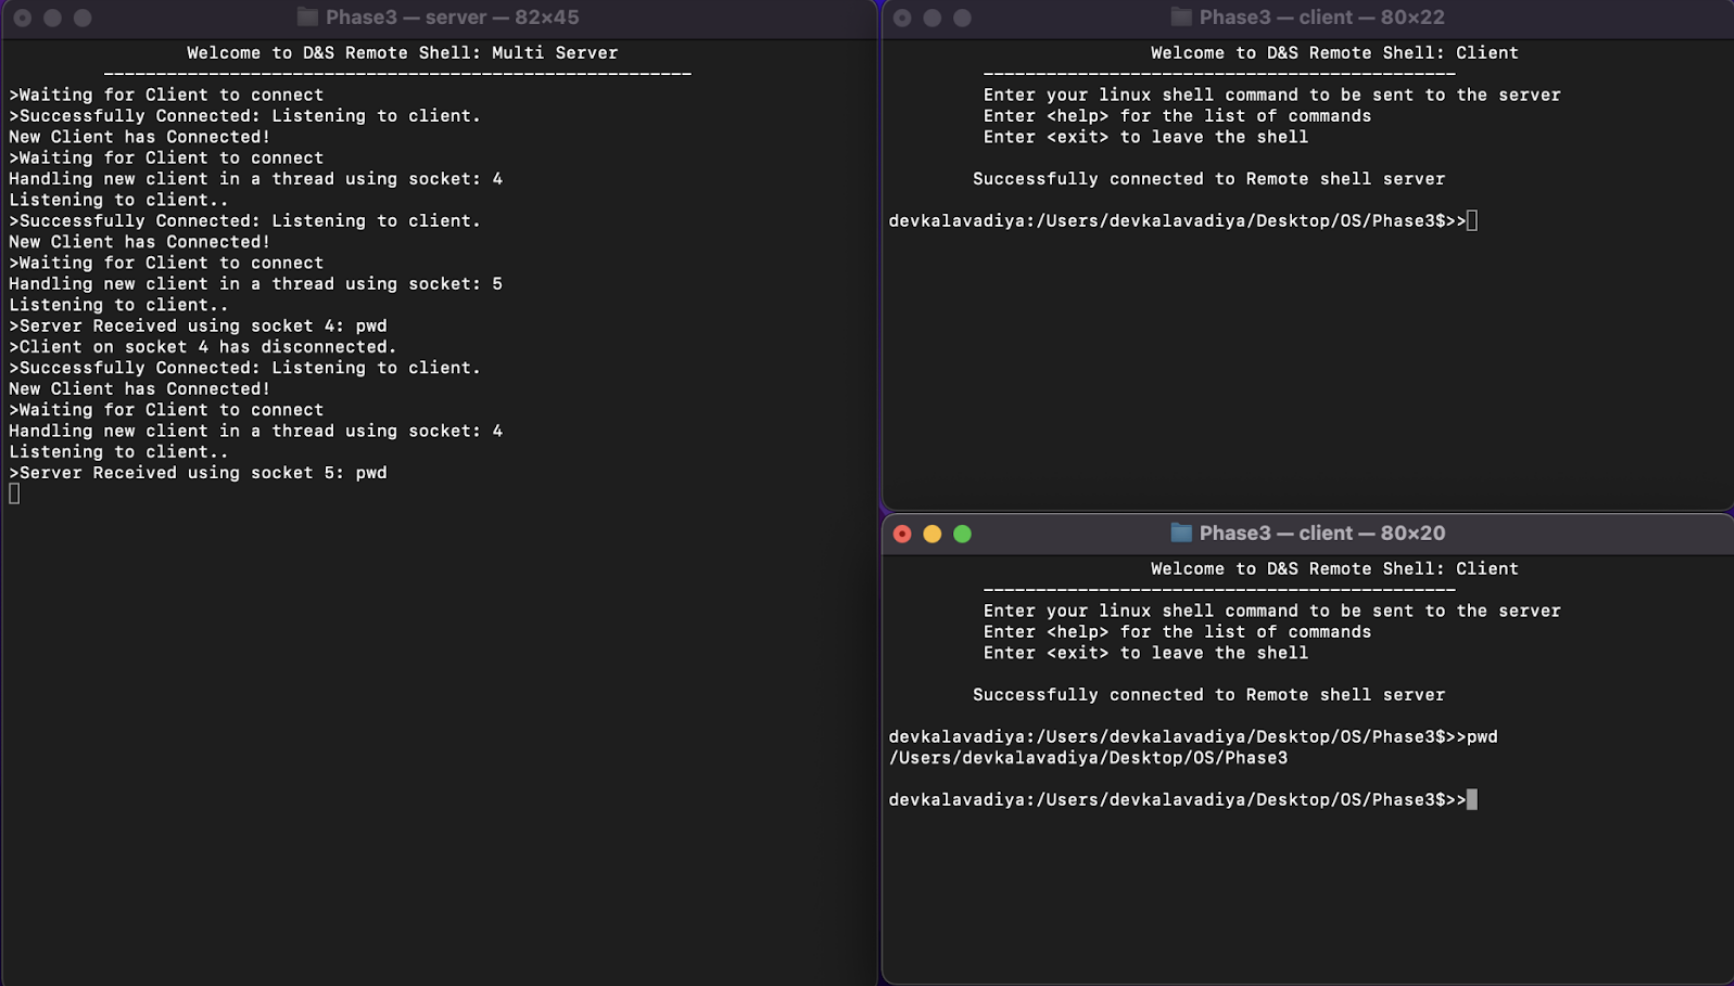Close the Phase3 server terminal window

coord(22,18)
